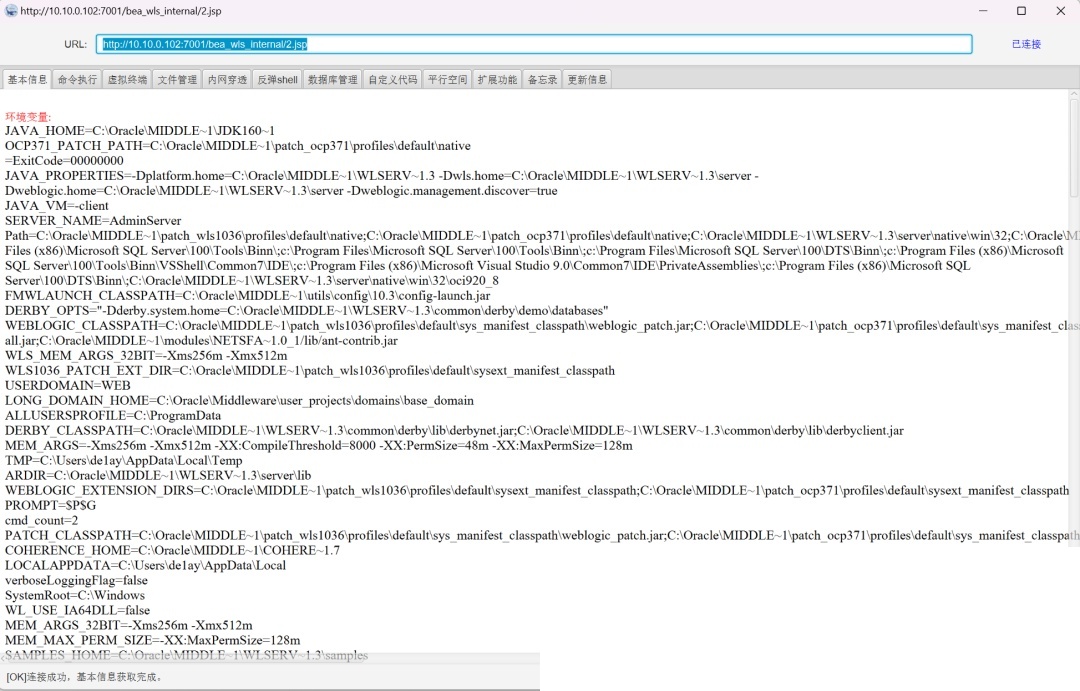Click the 已连接 status link
Image resolution: width=1080 pixels, height=691 pixels.
tap(1026, 44)
